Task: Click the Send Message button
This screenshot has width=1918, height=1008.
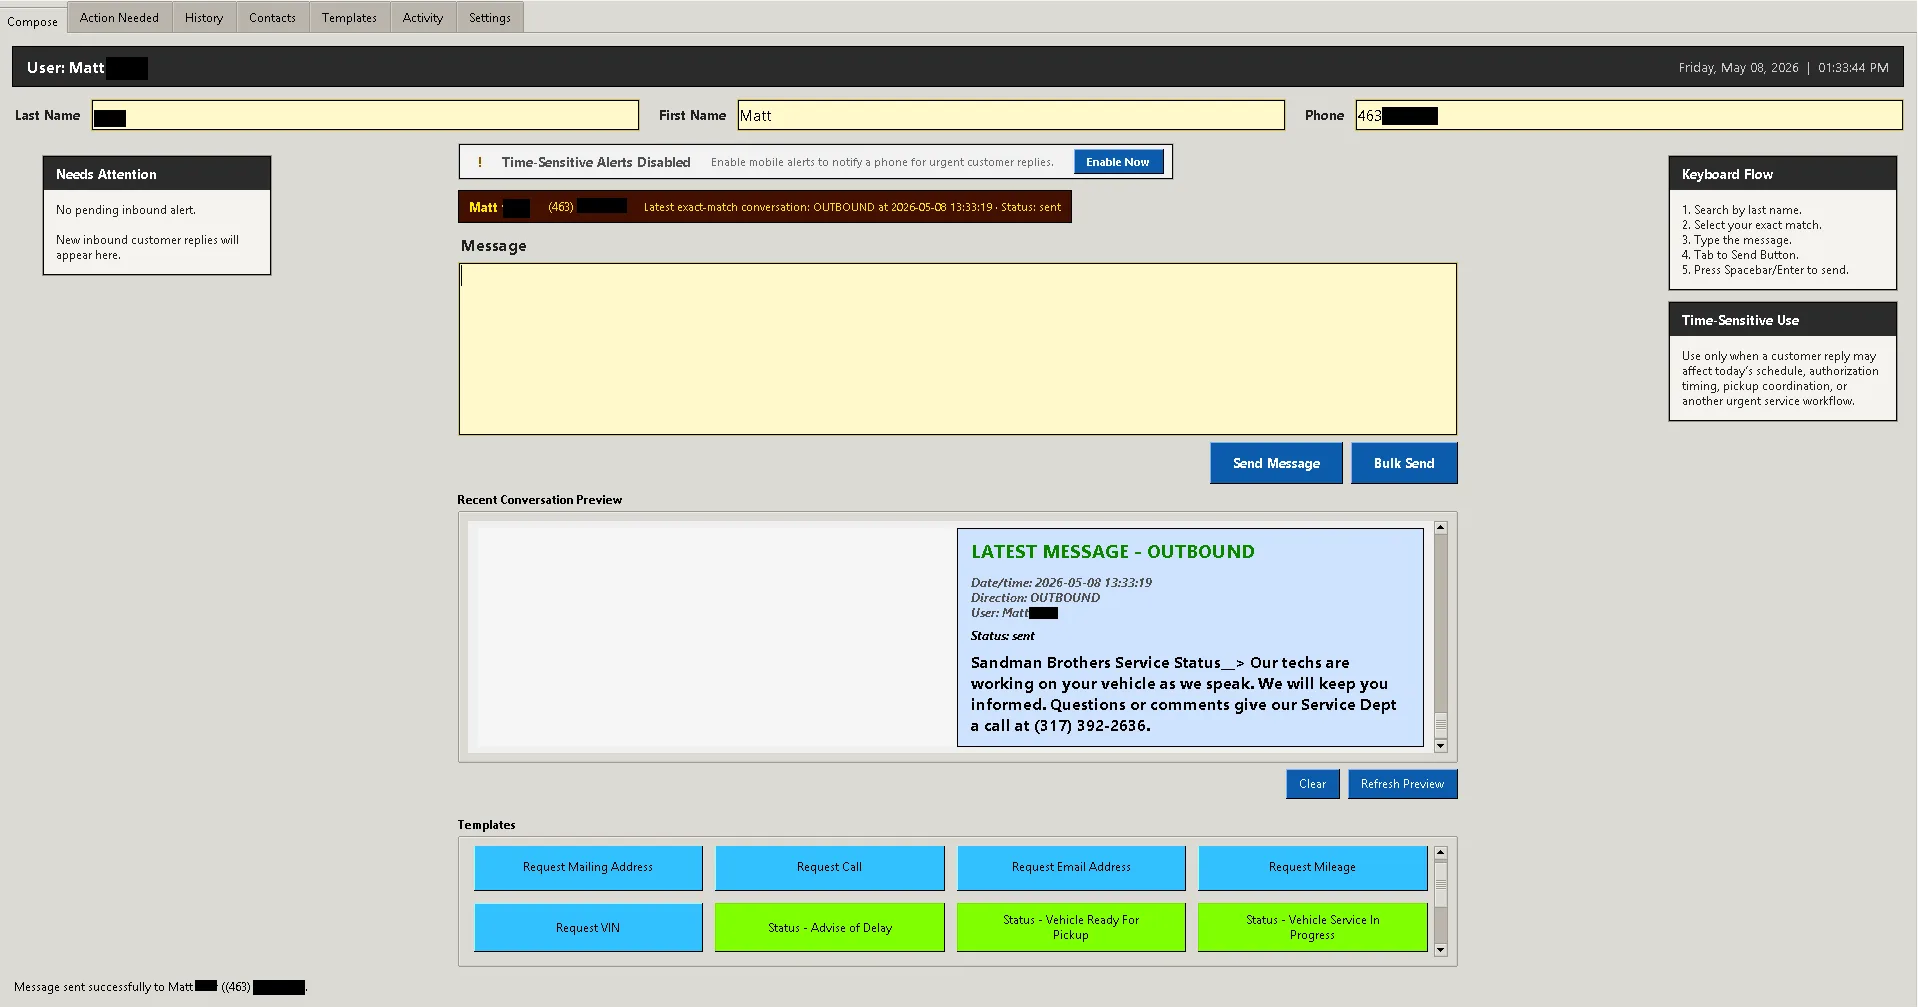Action: [x=1276, y=463]
